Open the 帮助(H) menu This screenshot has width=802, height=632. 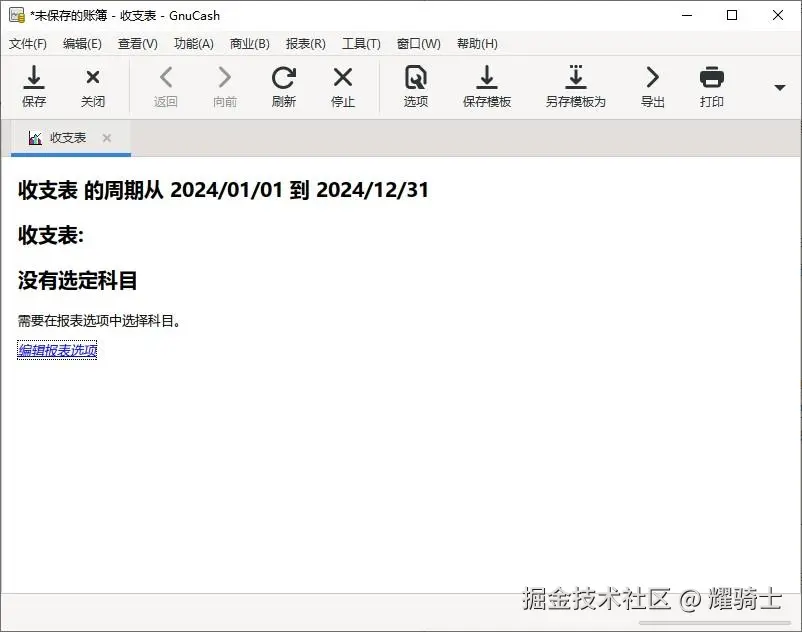(477, 44)
